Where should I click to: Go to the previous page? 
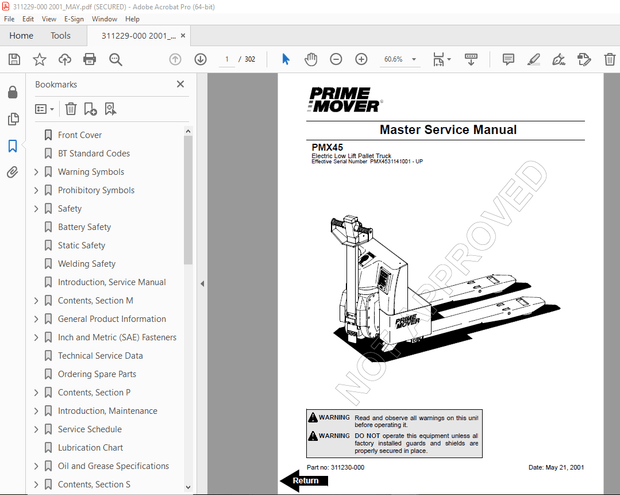tap(175, 59)
